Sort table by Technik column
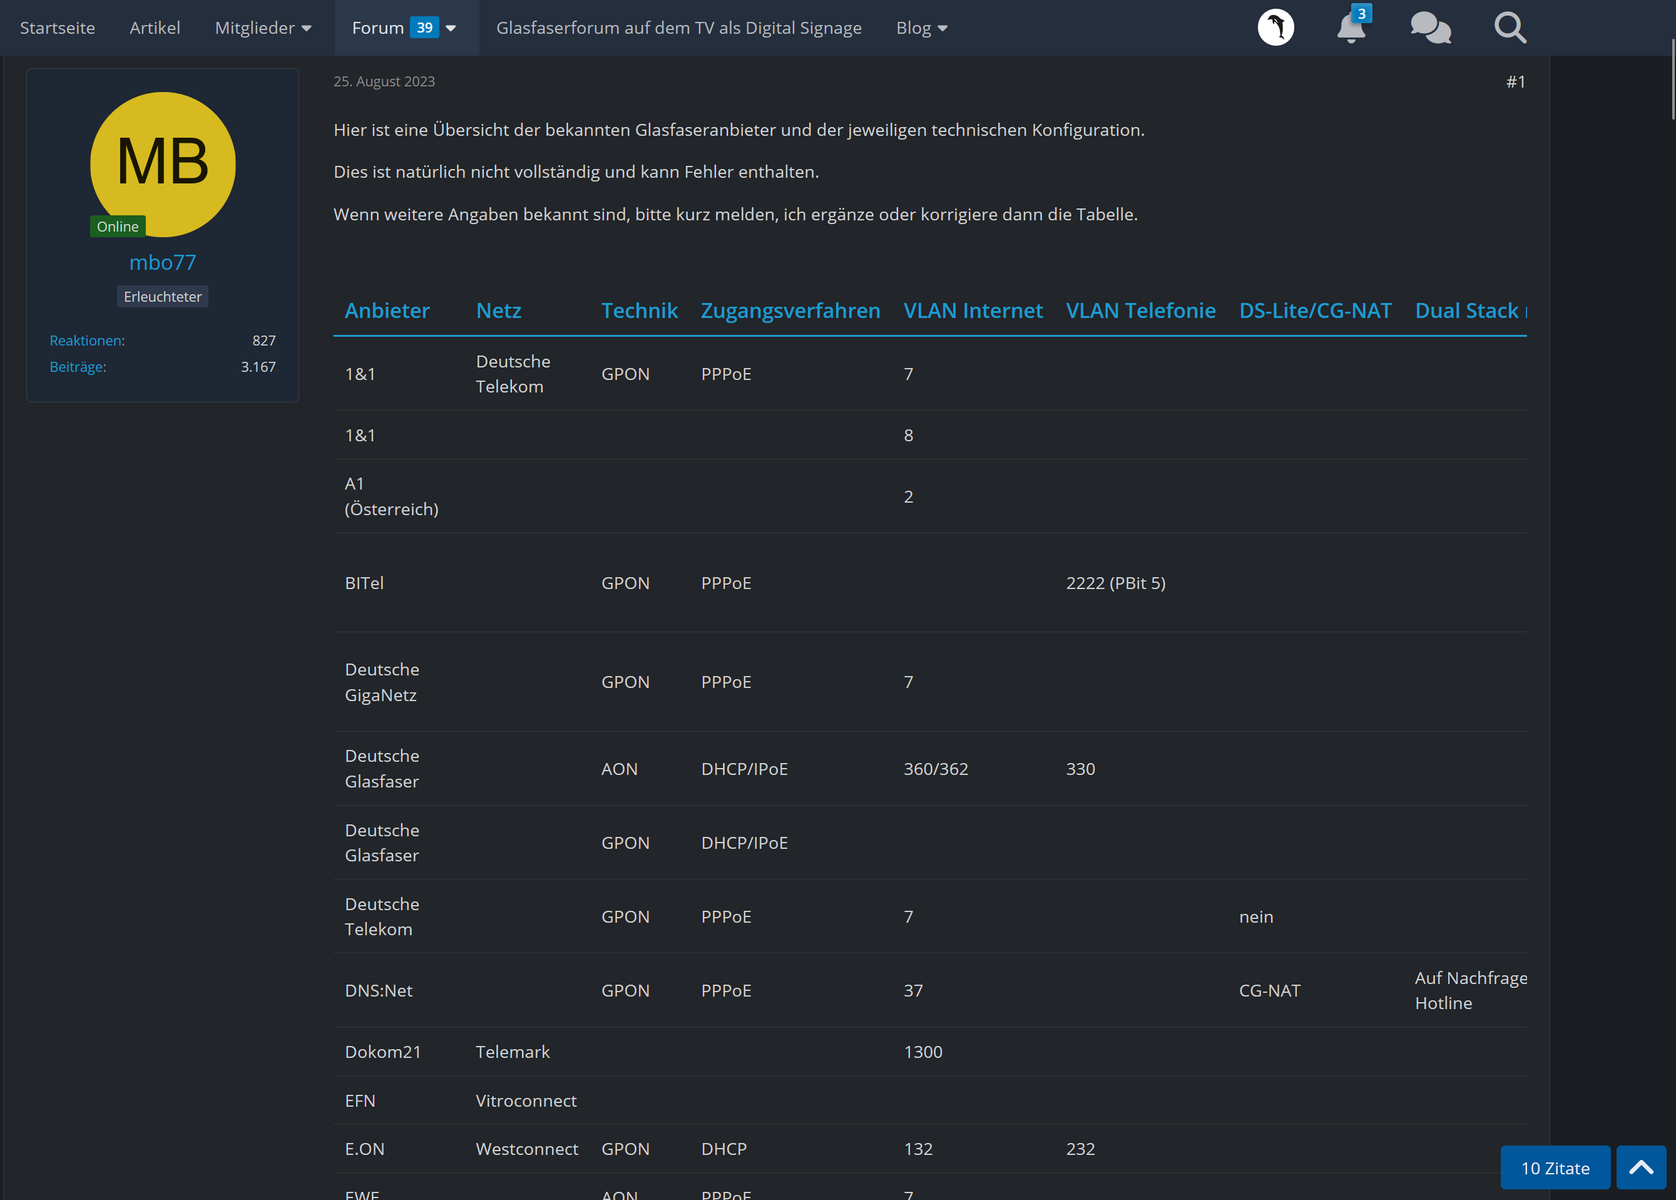The height and width of the screenshot is (1200, 1676). tap(640, 311)
